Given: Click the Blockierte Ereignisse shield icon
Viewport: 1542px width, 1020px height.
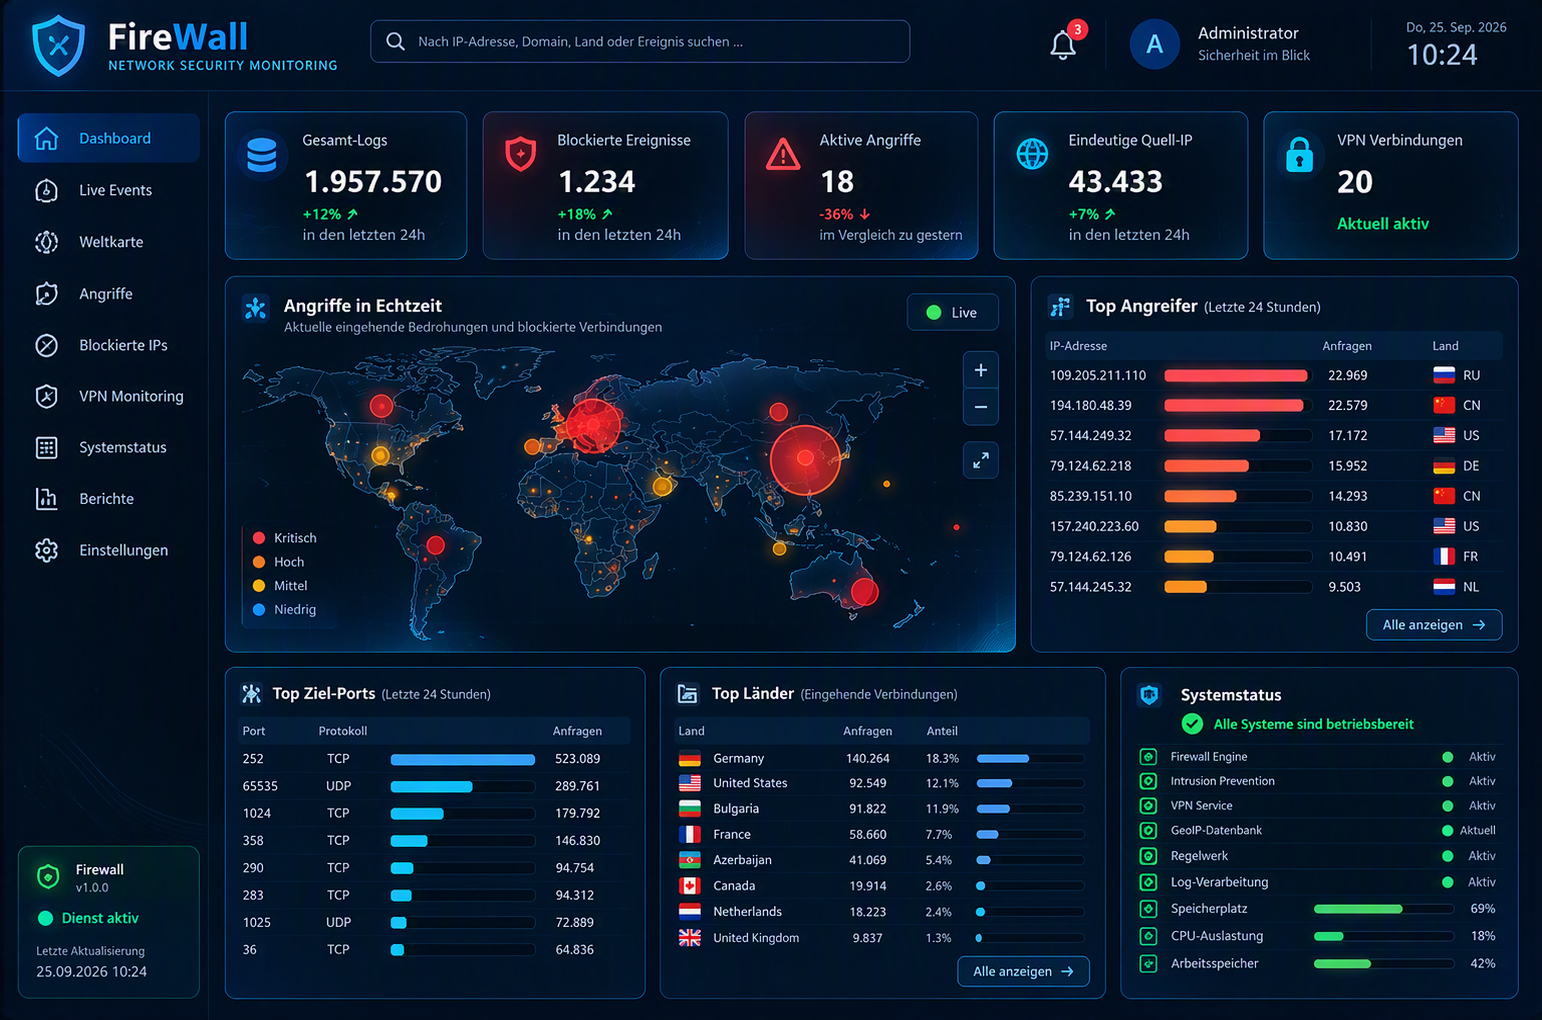Looking at the screenshot, I should pyautogui.click(x=520, y=154).
